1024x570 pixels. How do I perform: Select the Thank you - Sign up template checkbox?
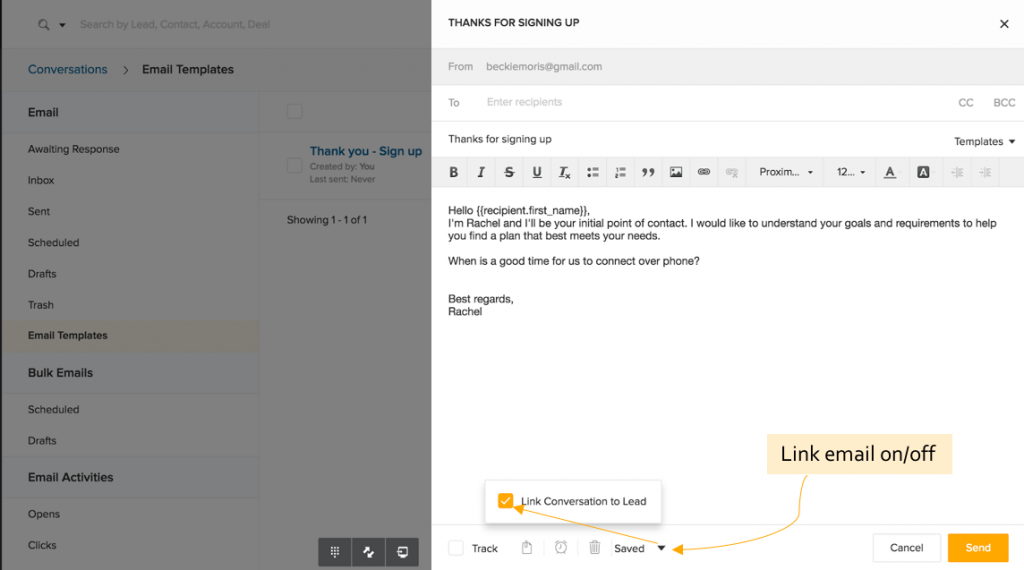[295, 165]
